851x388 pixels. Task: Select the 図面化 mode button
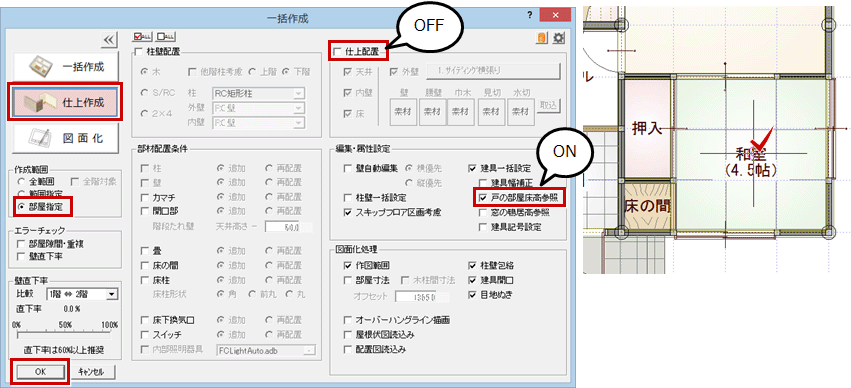tap(65, 137)
